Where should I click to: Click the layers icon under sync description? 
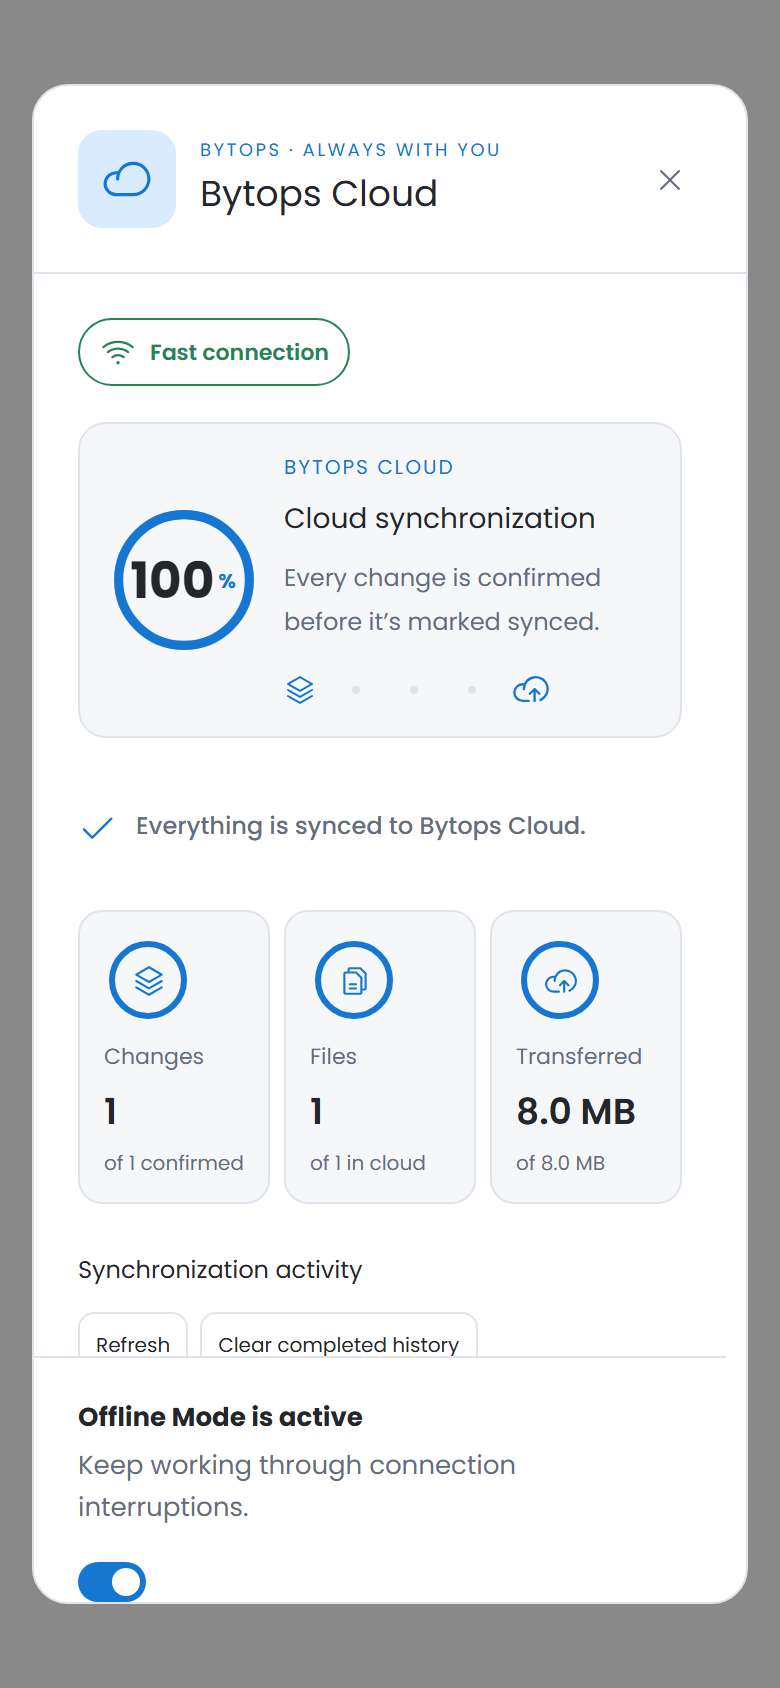(300, 690)
